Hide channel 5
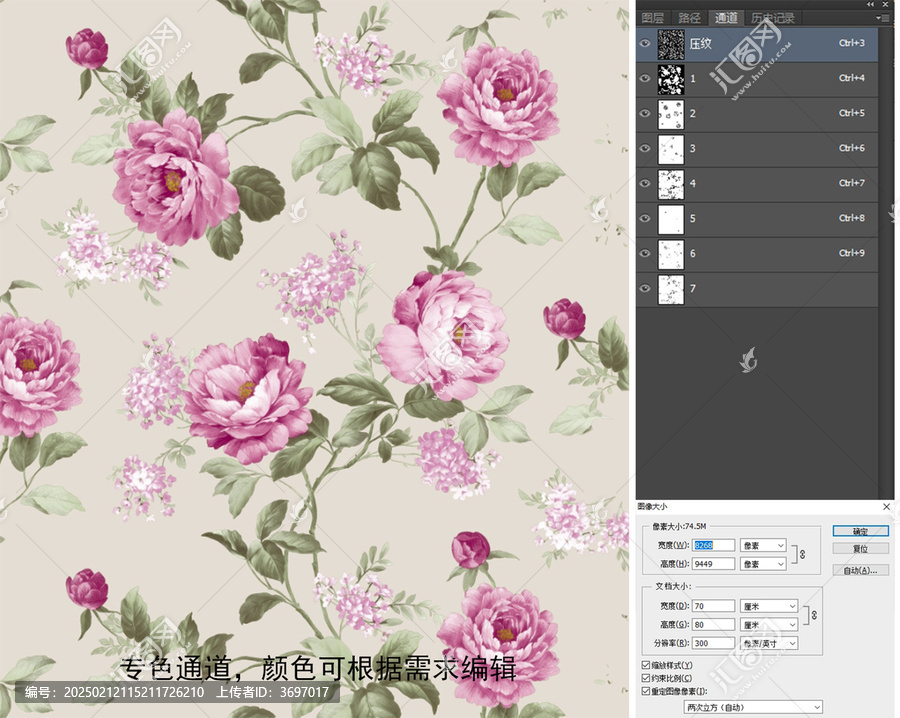 click(x=645, y=218)
